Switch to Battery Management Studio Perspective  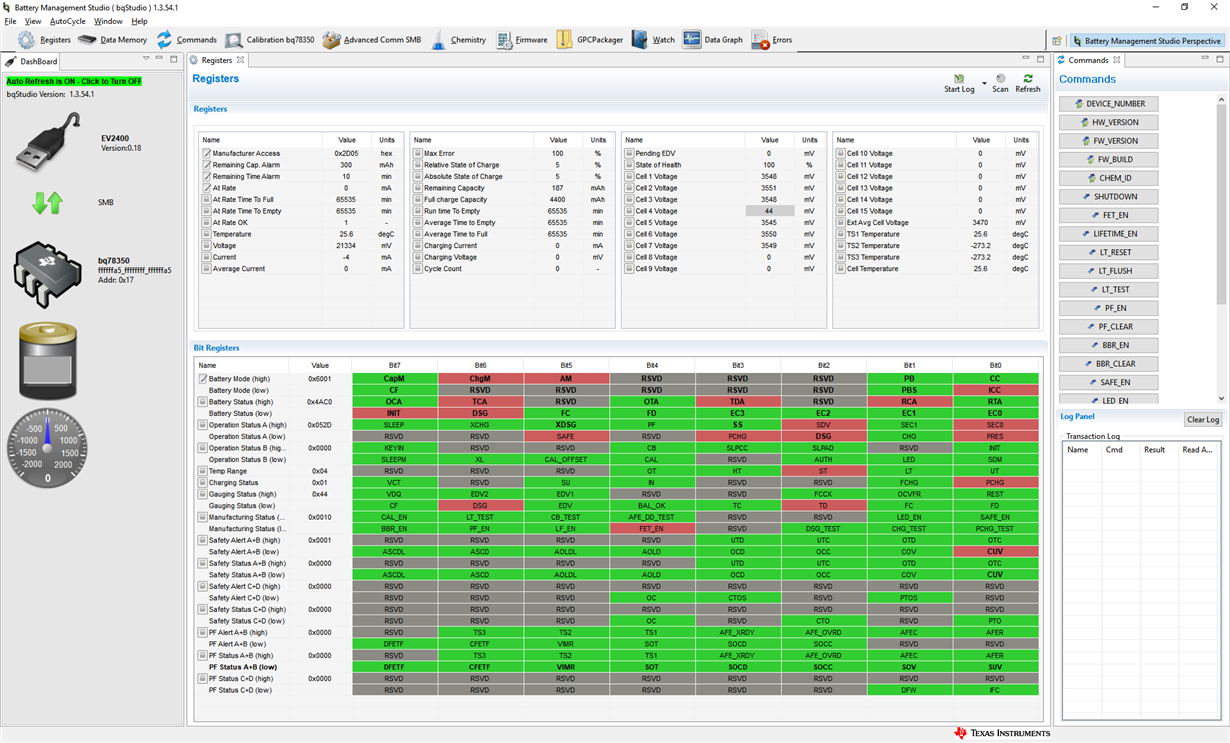pyautogui.click(x=1146, y=41)
